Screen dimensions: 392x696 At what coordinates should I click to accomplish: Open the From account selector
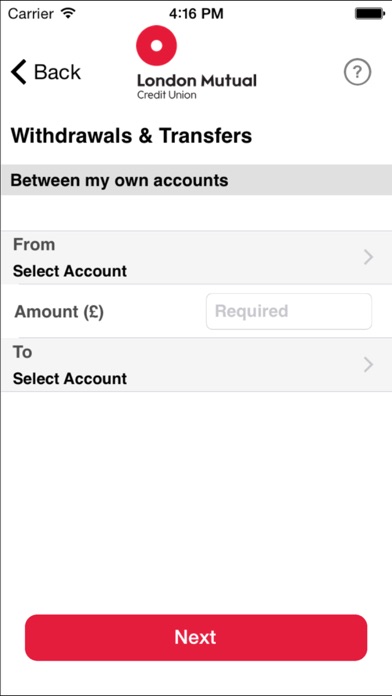tap(196, 257)
